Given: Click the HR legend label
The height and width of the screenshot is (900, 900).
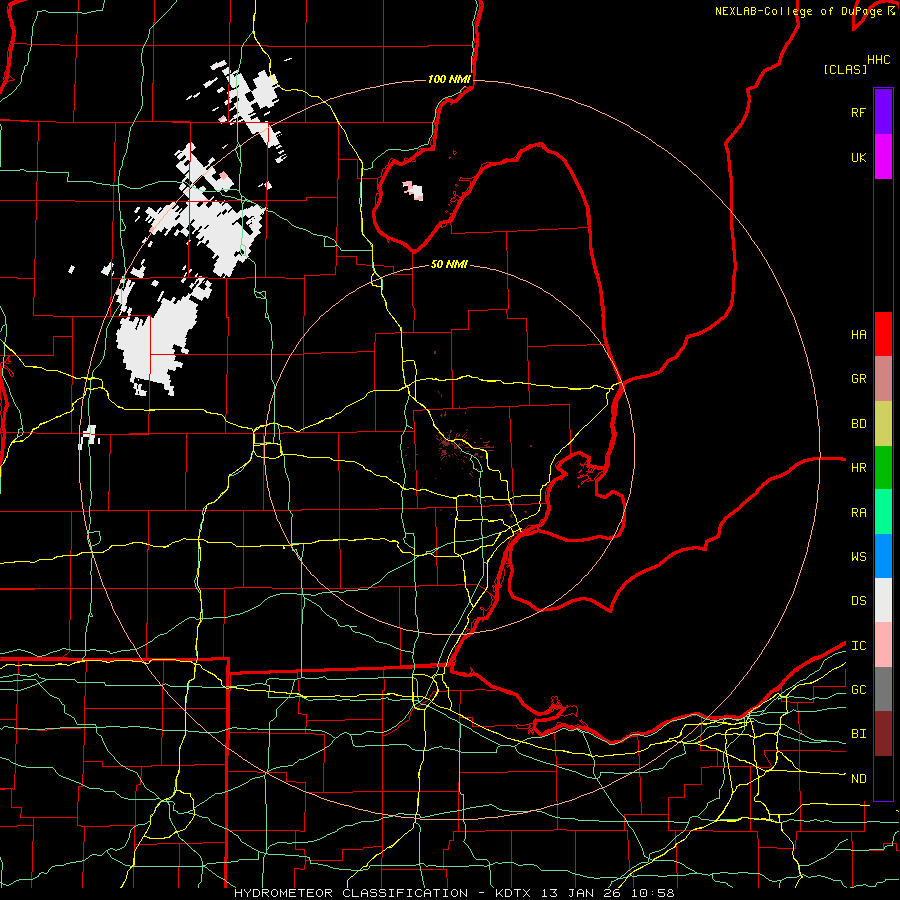Looking at the screenshot, I should click(x=859, y=468).
